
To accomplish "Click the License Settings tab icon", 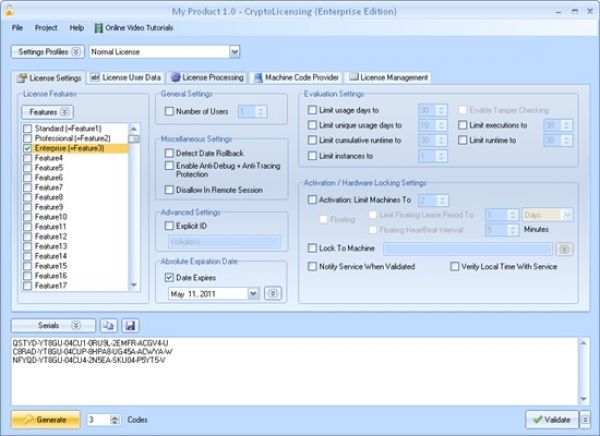I will [x=21, y=78].
